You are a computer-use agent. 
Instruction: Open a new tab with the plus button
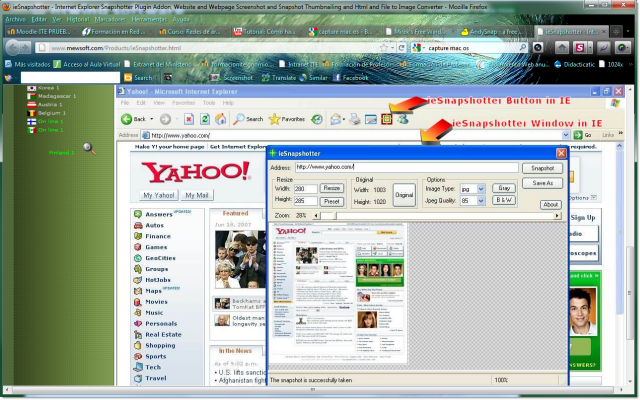[616, 31]
